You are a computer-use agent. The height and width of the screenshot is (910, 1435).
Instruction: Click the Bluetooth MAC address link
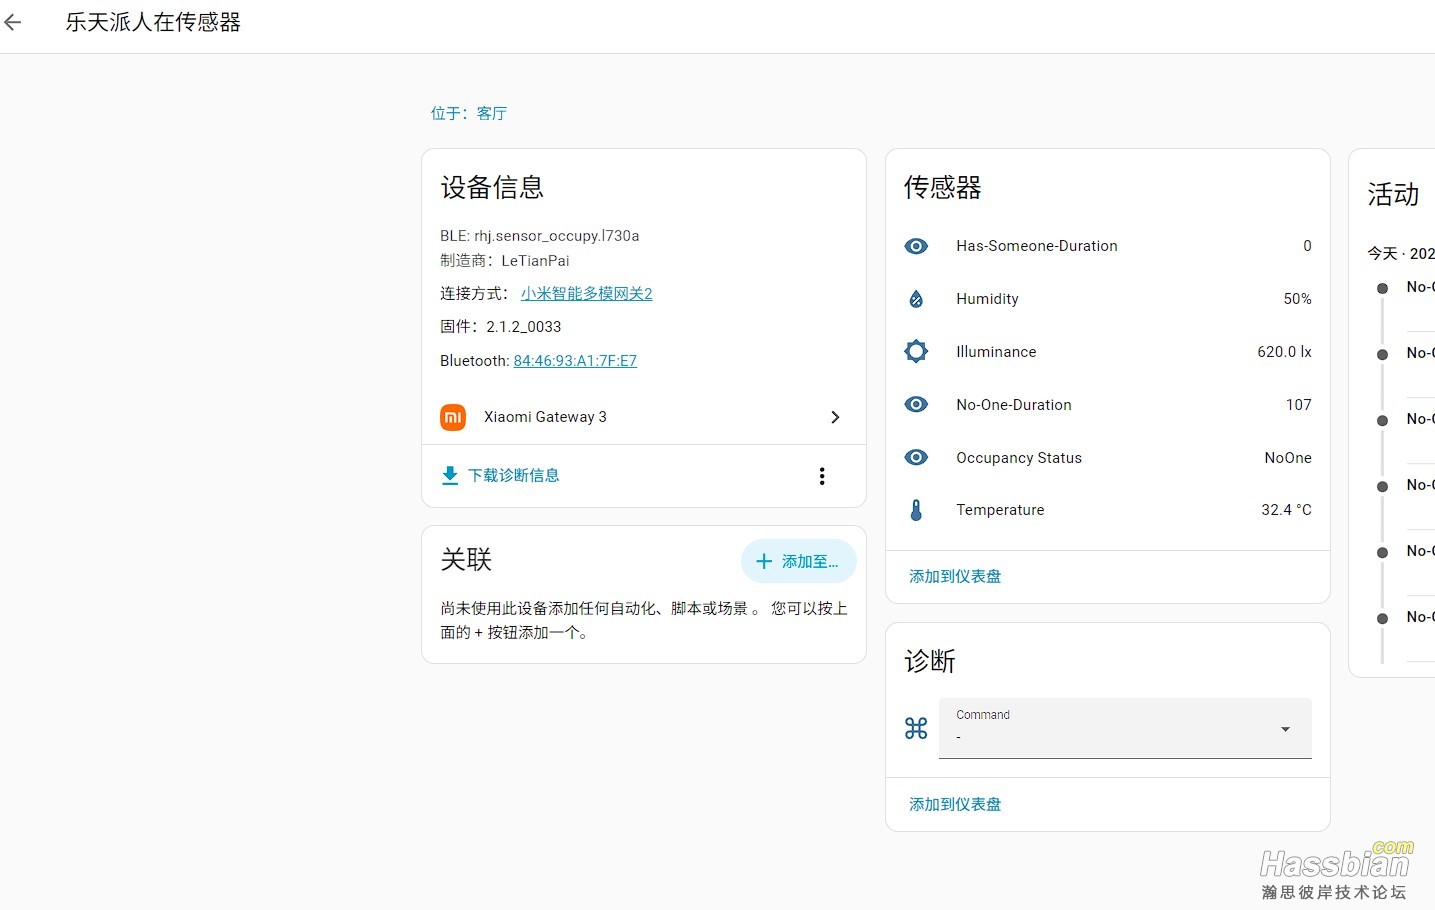(575, 361)
